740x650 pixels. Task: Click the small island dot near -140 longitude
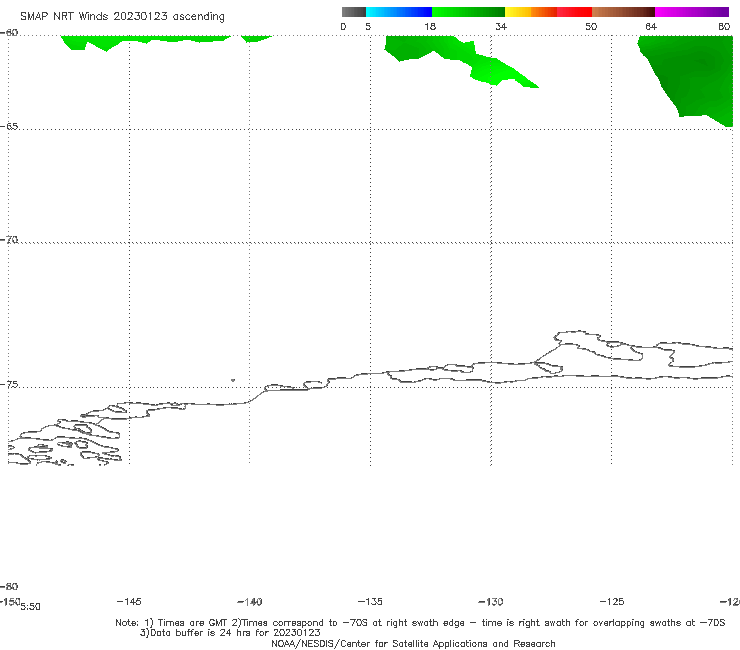pyautogui.click(x=233, y=380)
